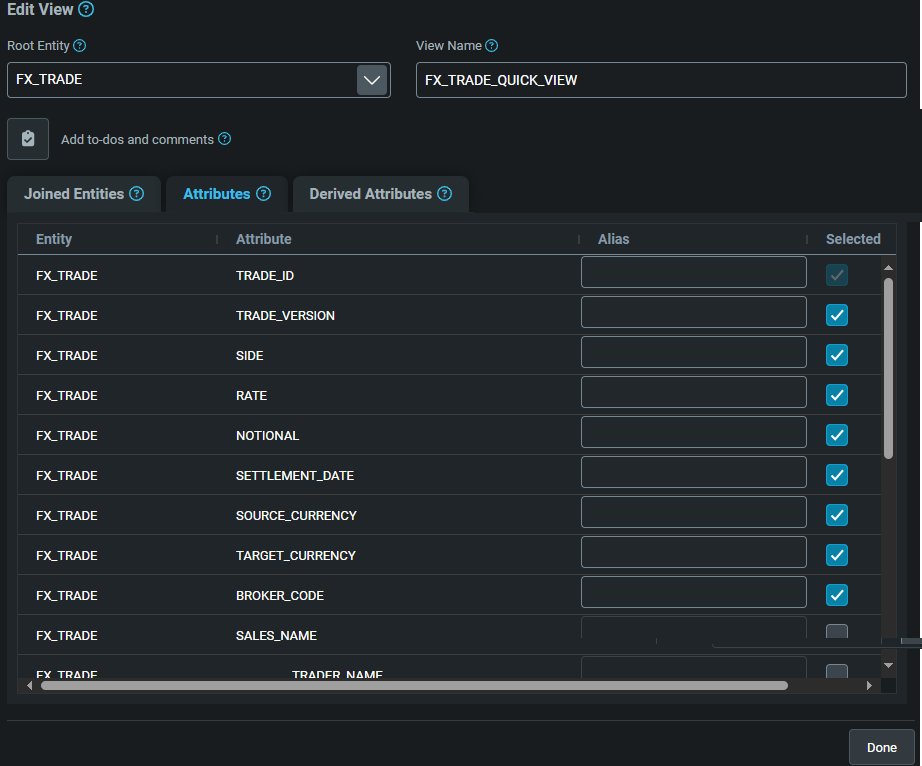The width and height of the screenshot is (922, 766).
Task: Click the scroll up arrow of attributes table
Action: click(888, 267)
